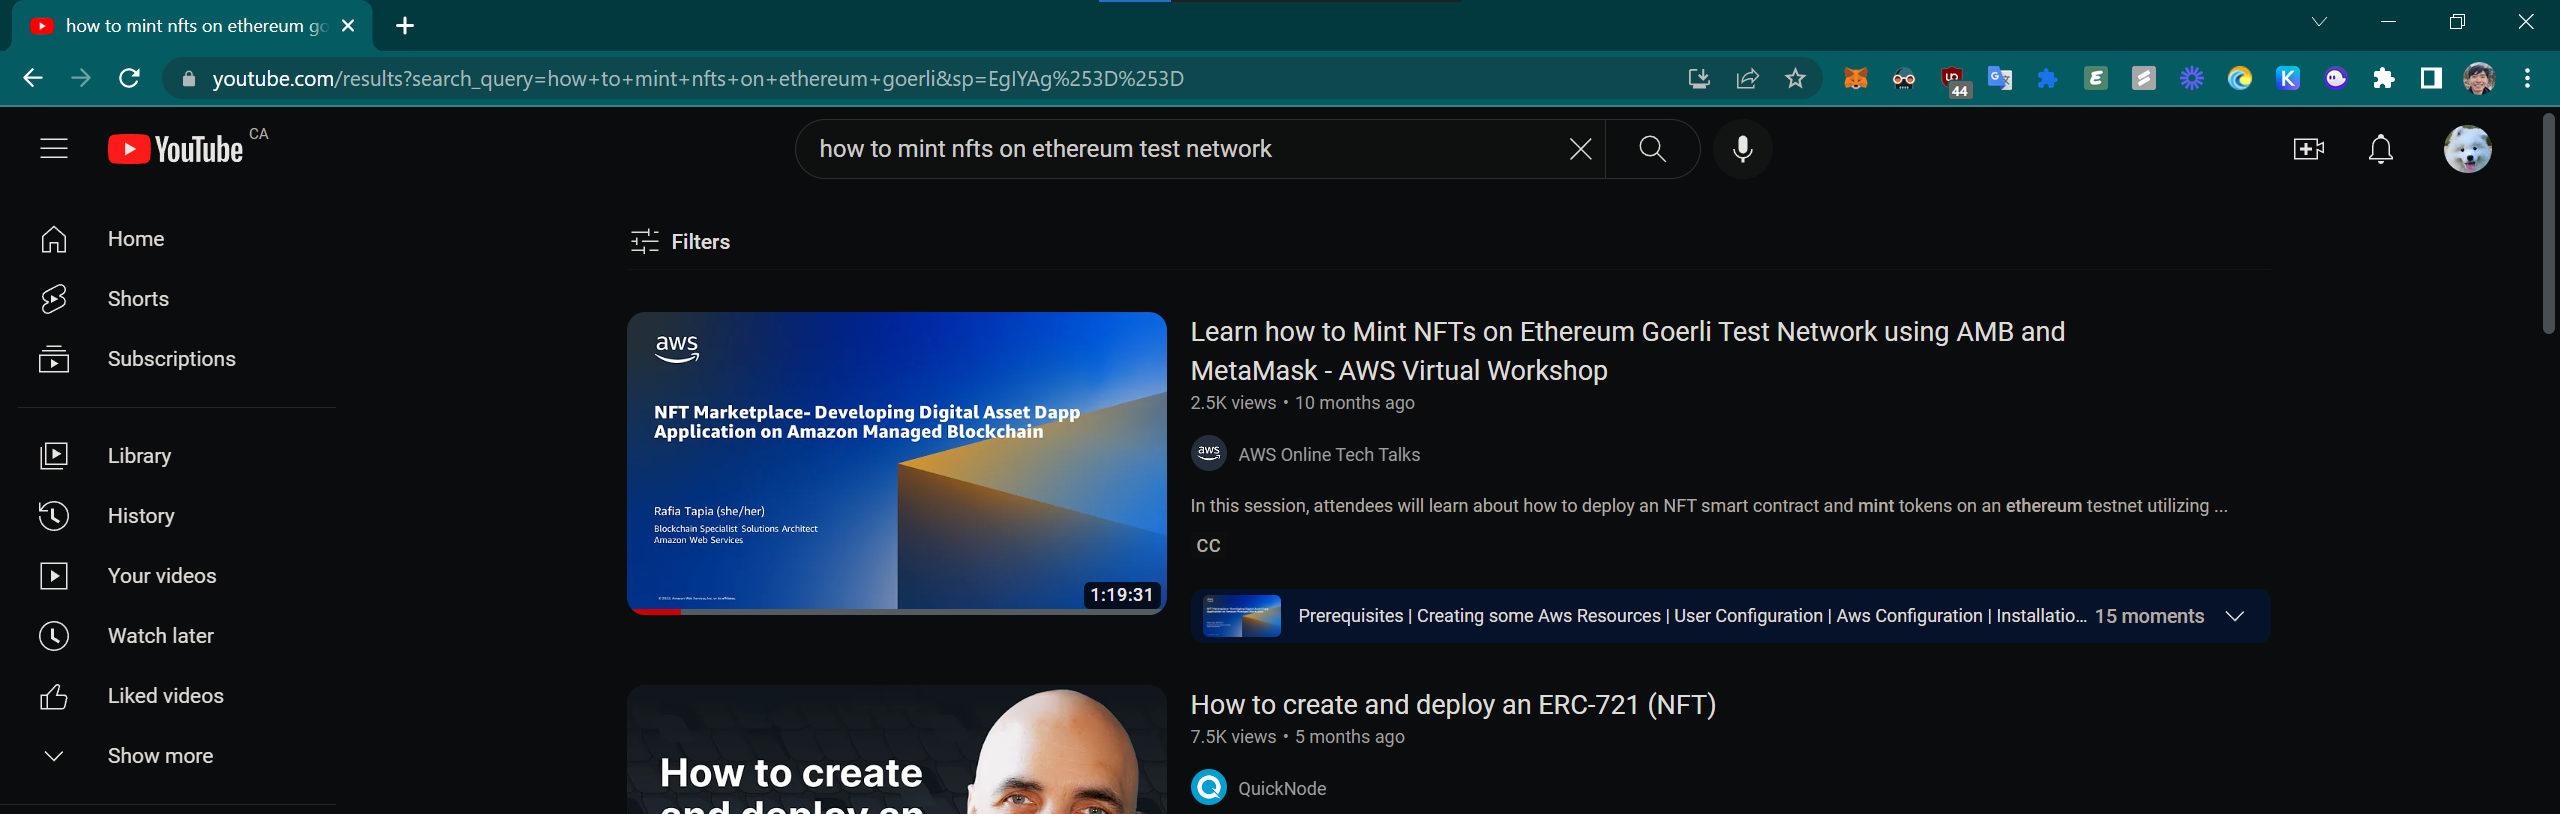Screen dimensions: 2560x814
Task: Click the AWS NFT Marketplace video thumbnail
Action: 896,462
